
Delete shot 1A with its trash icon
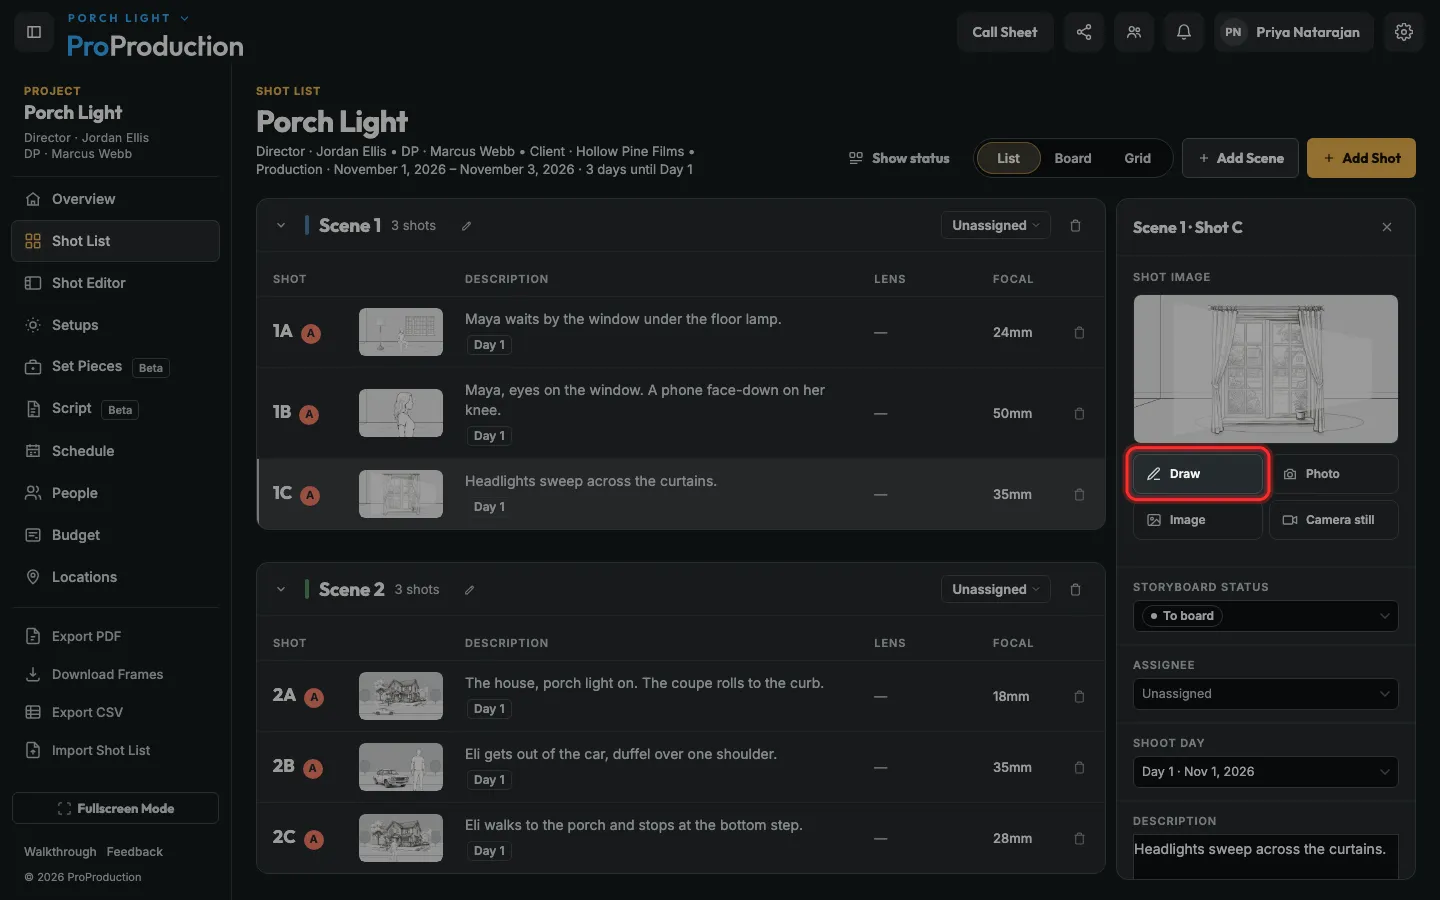click(x=1079, y=333)
